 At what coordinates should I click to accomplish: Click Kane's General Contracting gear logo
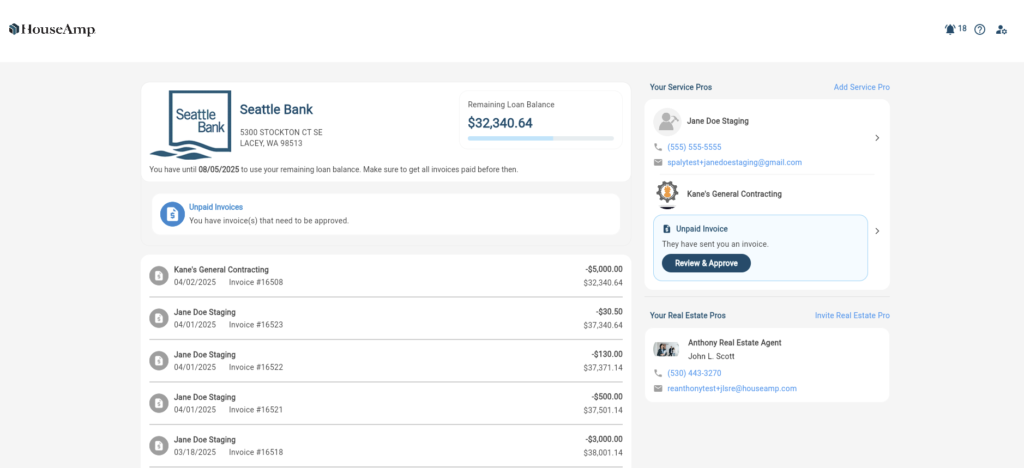click(667, 193)
